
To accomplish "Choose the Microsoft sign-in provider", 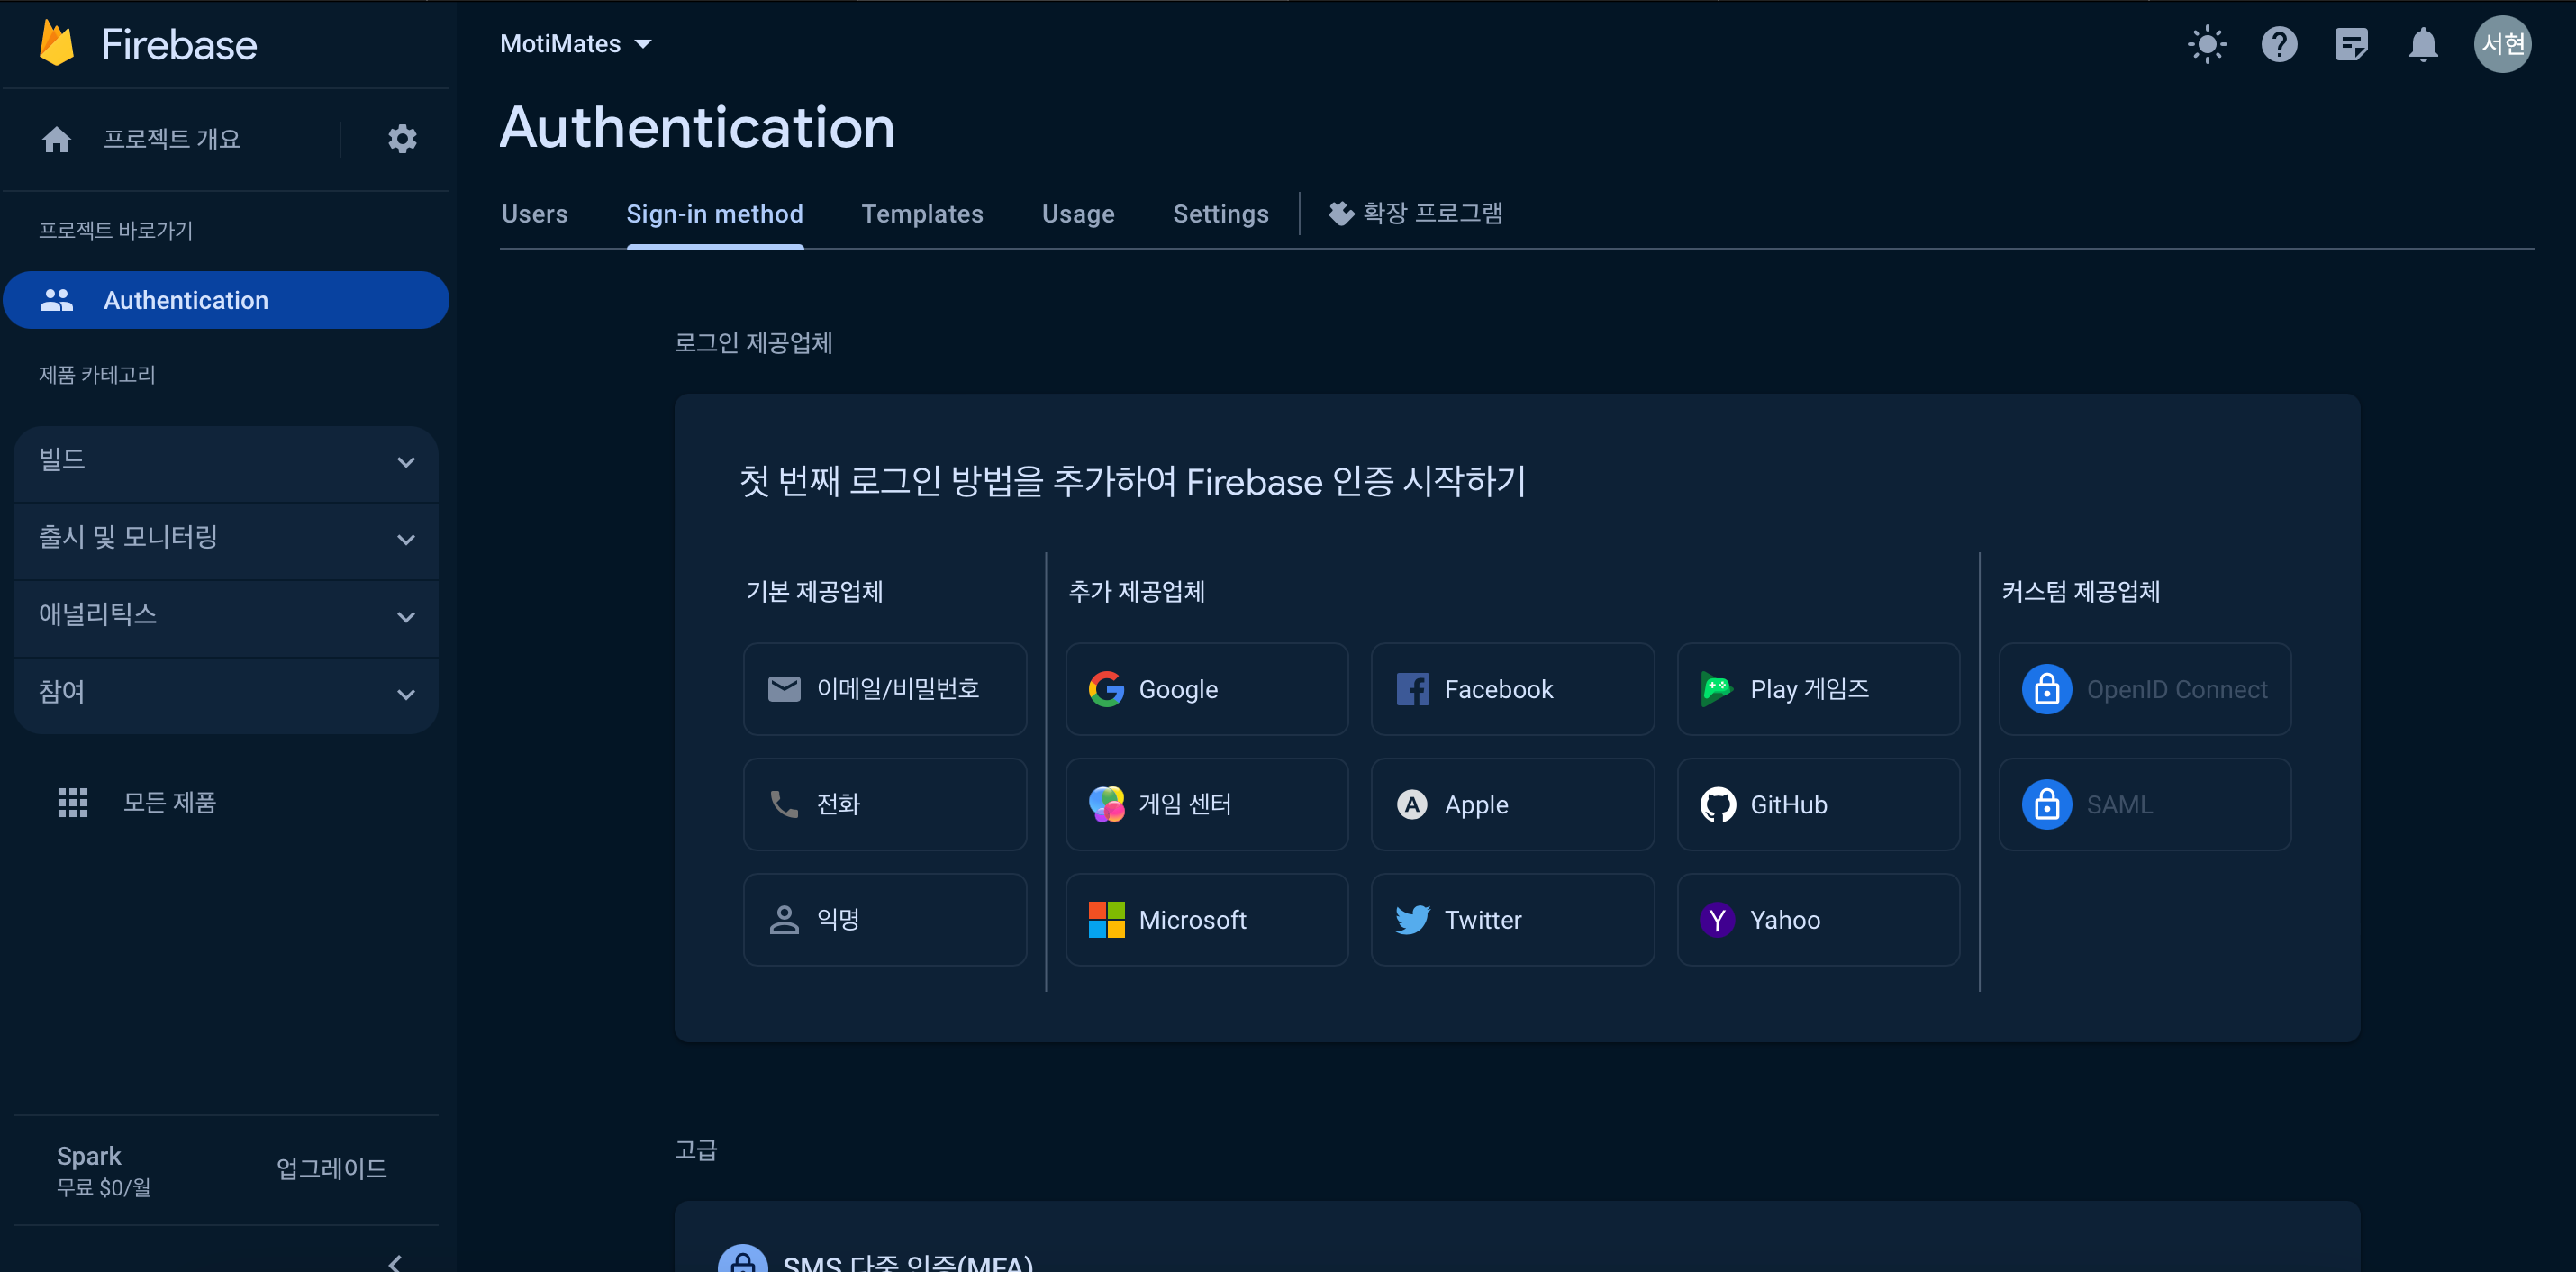I will point(1206,919).
